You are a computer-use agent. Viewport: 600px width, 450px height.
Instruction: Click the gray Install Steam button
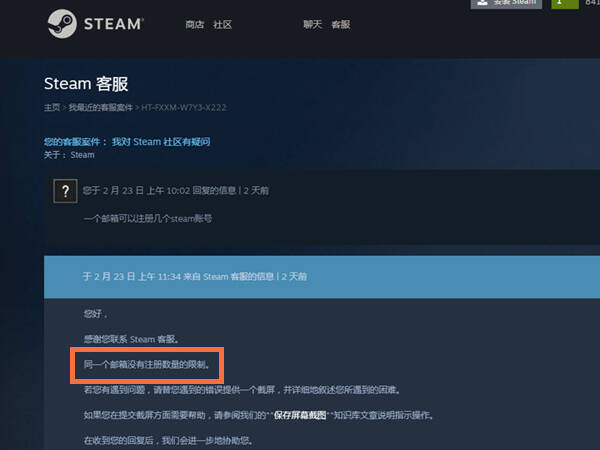point(506,3)
